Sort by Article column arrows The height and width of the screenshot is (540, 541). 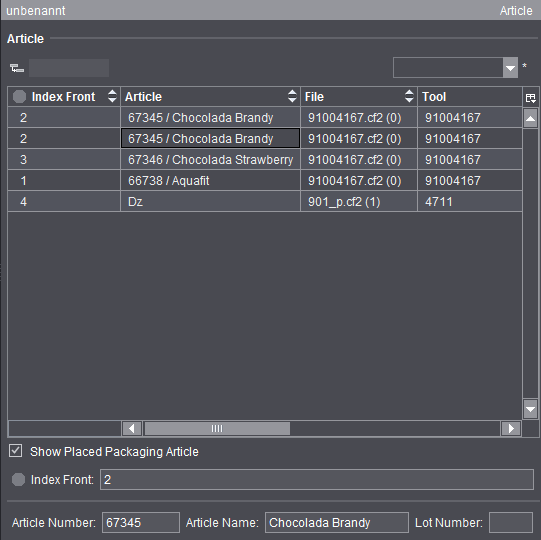(x=292, y=96)
